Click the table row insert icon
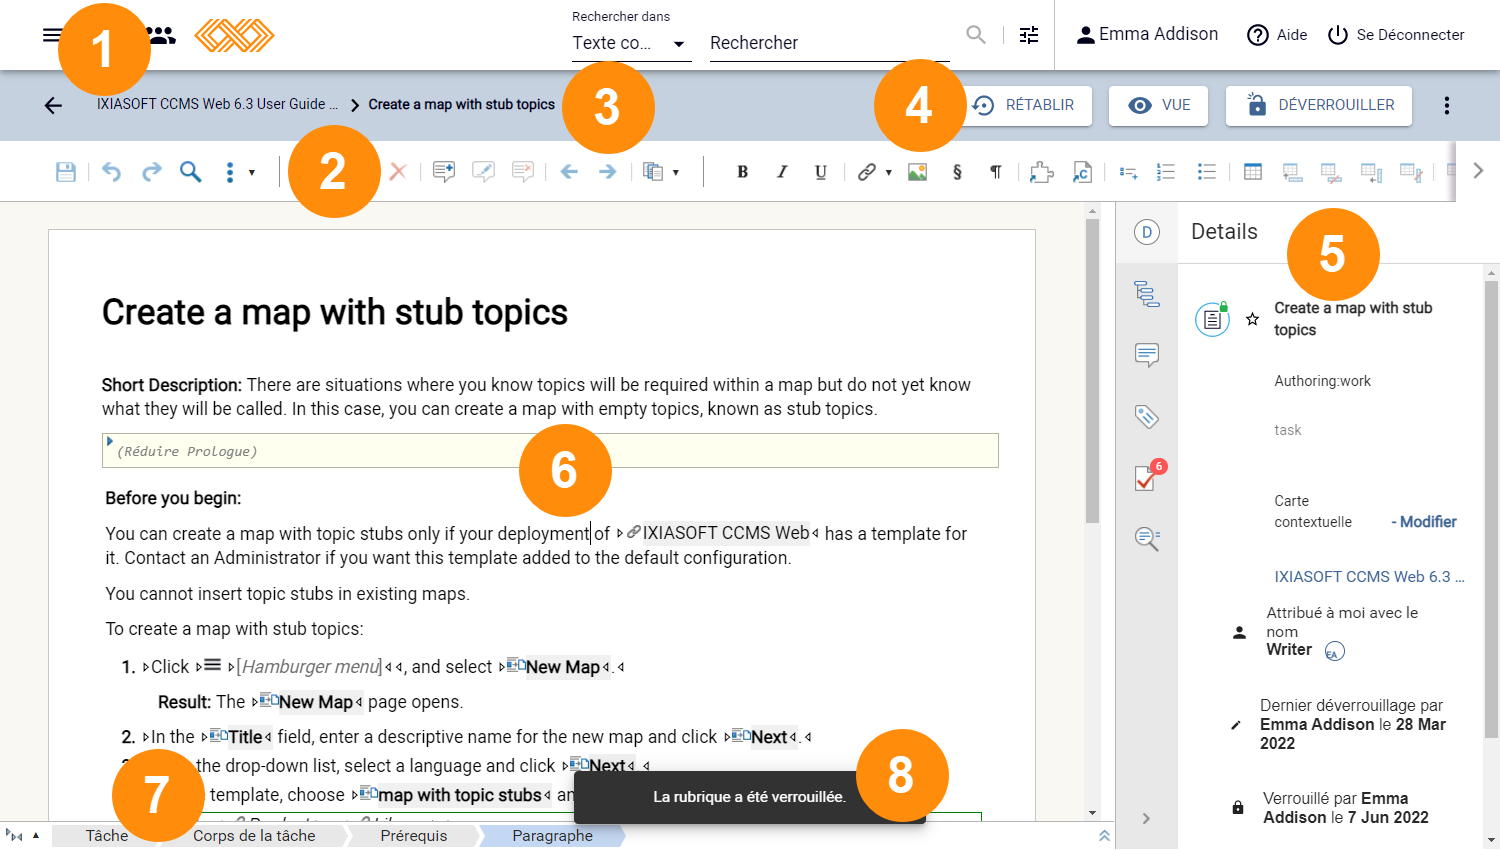The image size is (1500, 850). pyautogui.click(x=1292, y=172)
